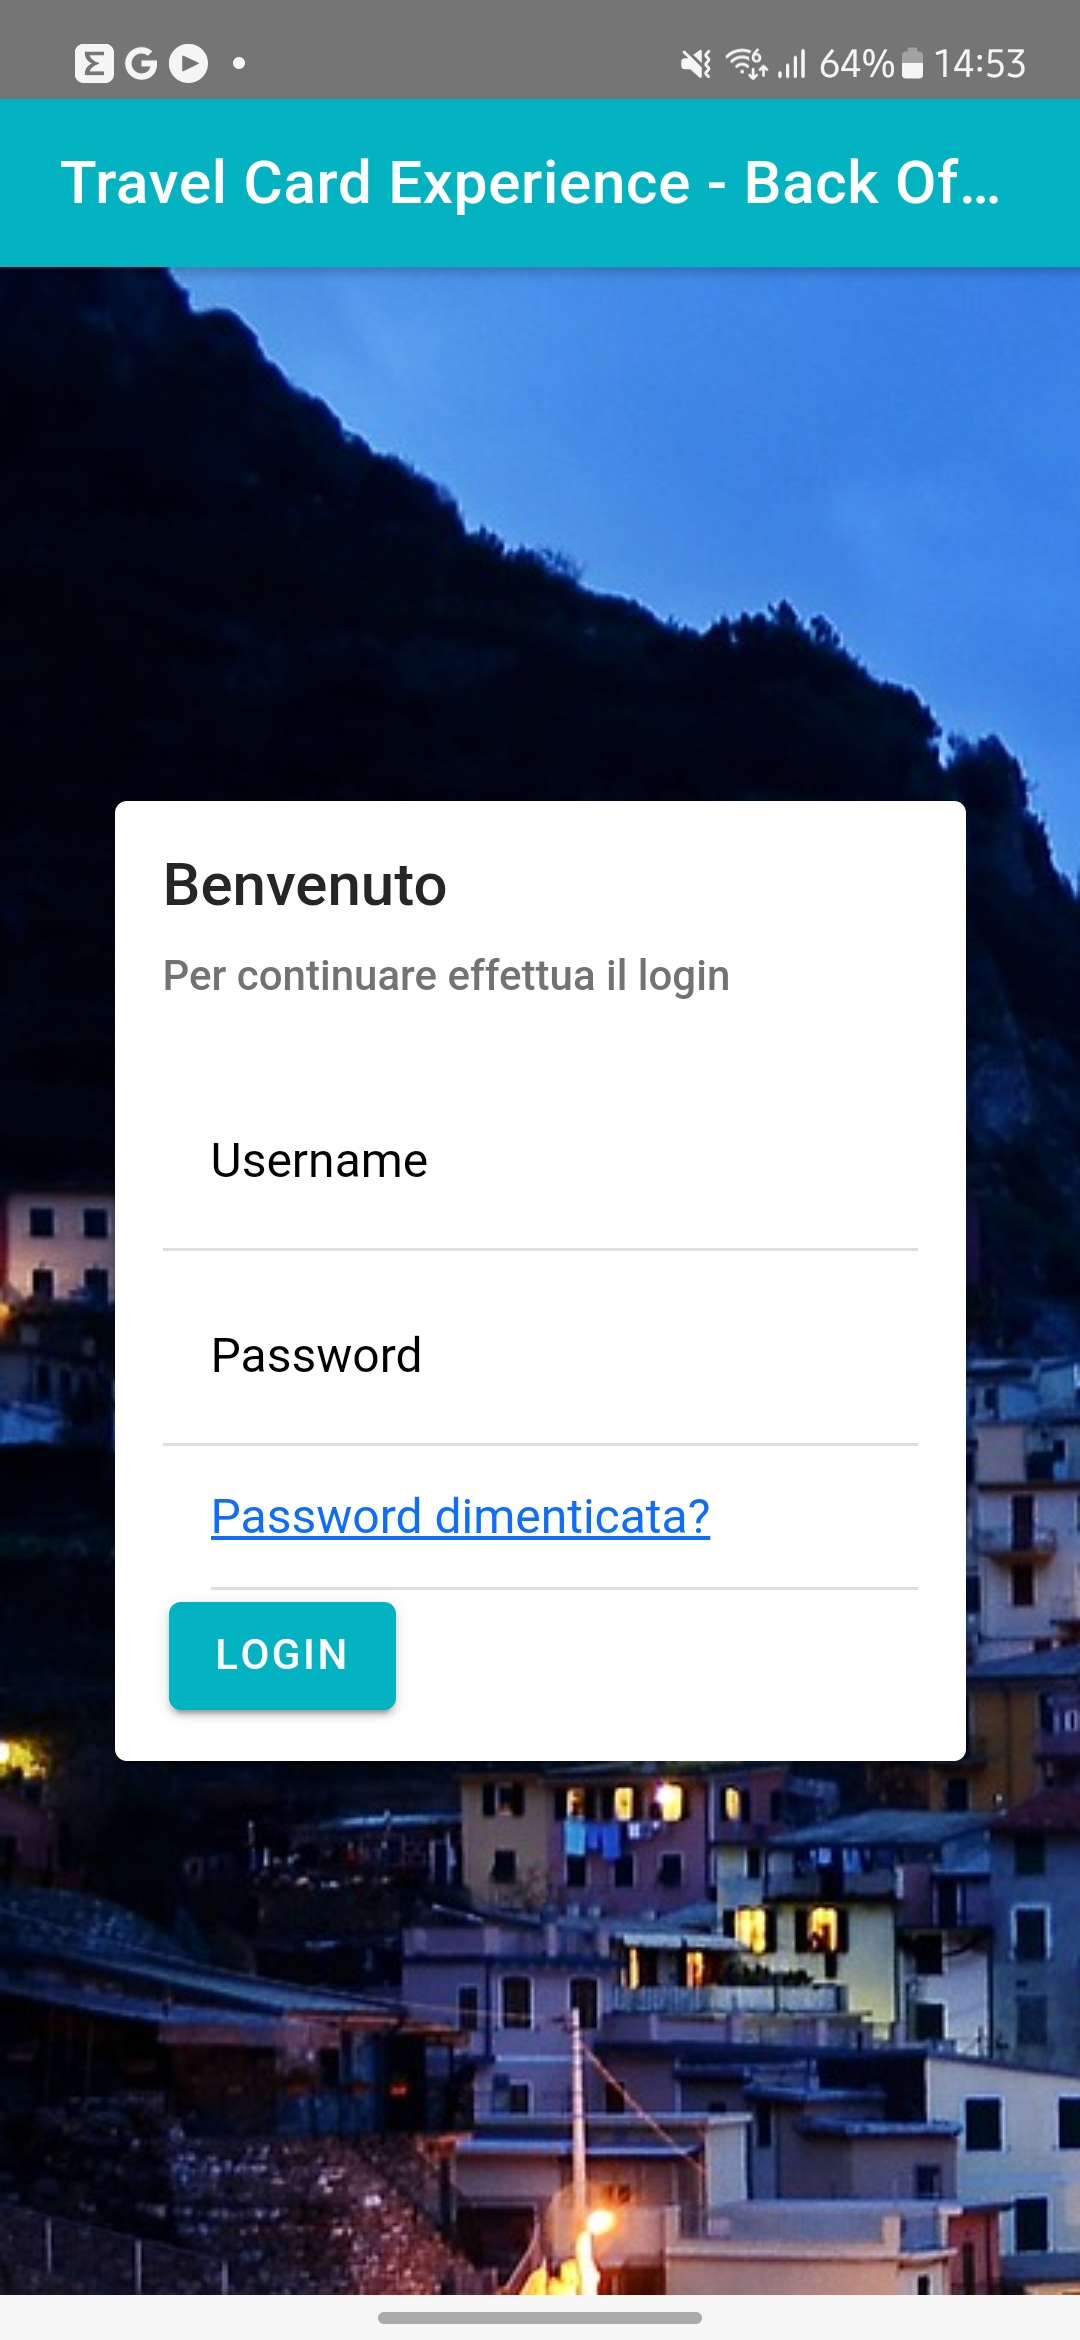The width and height of the screenshot is (1080, 2340).
Task: Tap the 14:53 clock in status bar
Action: coord(980,64)
